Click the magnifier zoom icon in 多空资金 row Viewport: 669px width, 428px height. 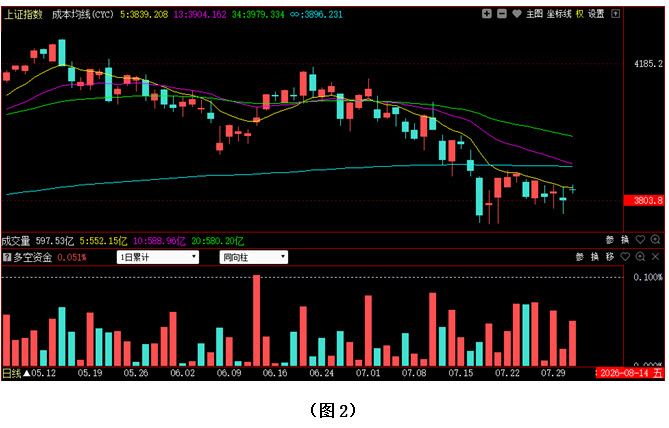(x=640, y=257)
